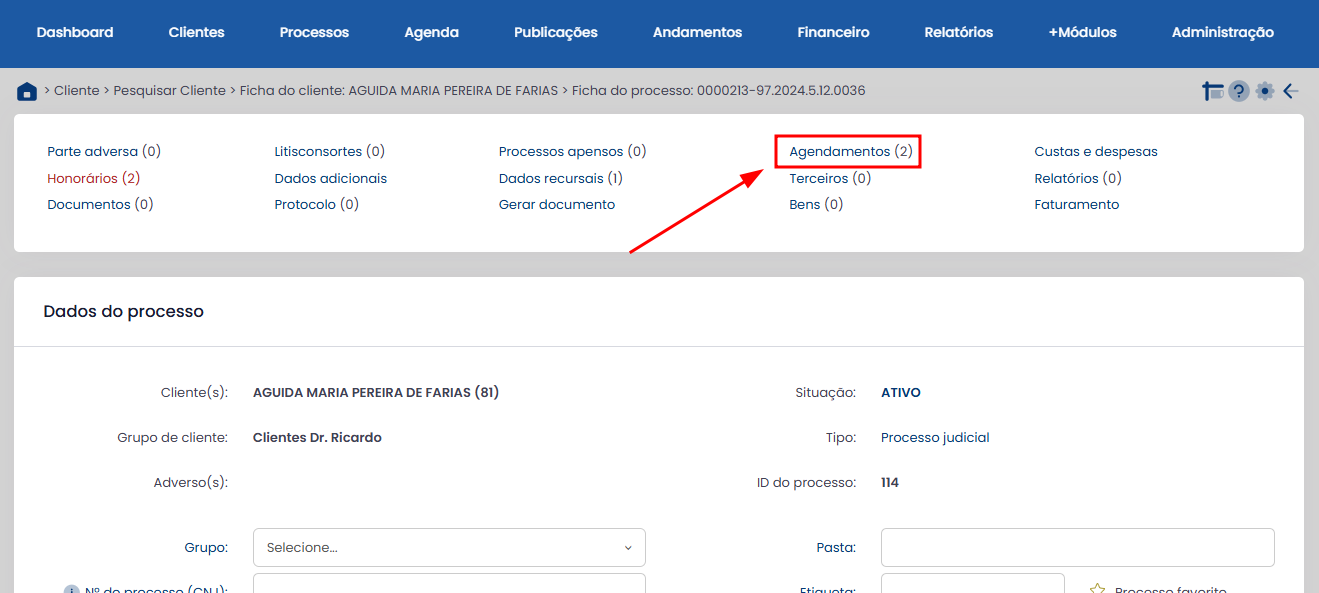Click the info icon beside Nº do processo
Image resolution: width=1319 pixels, height=593 pixels.
point(71,590)
